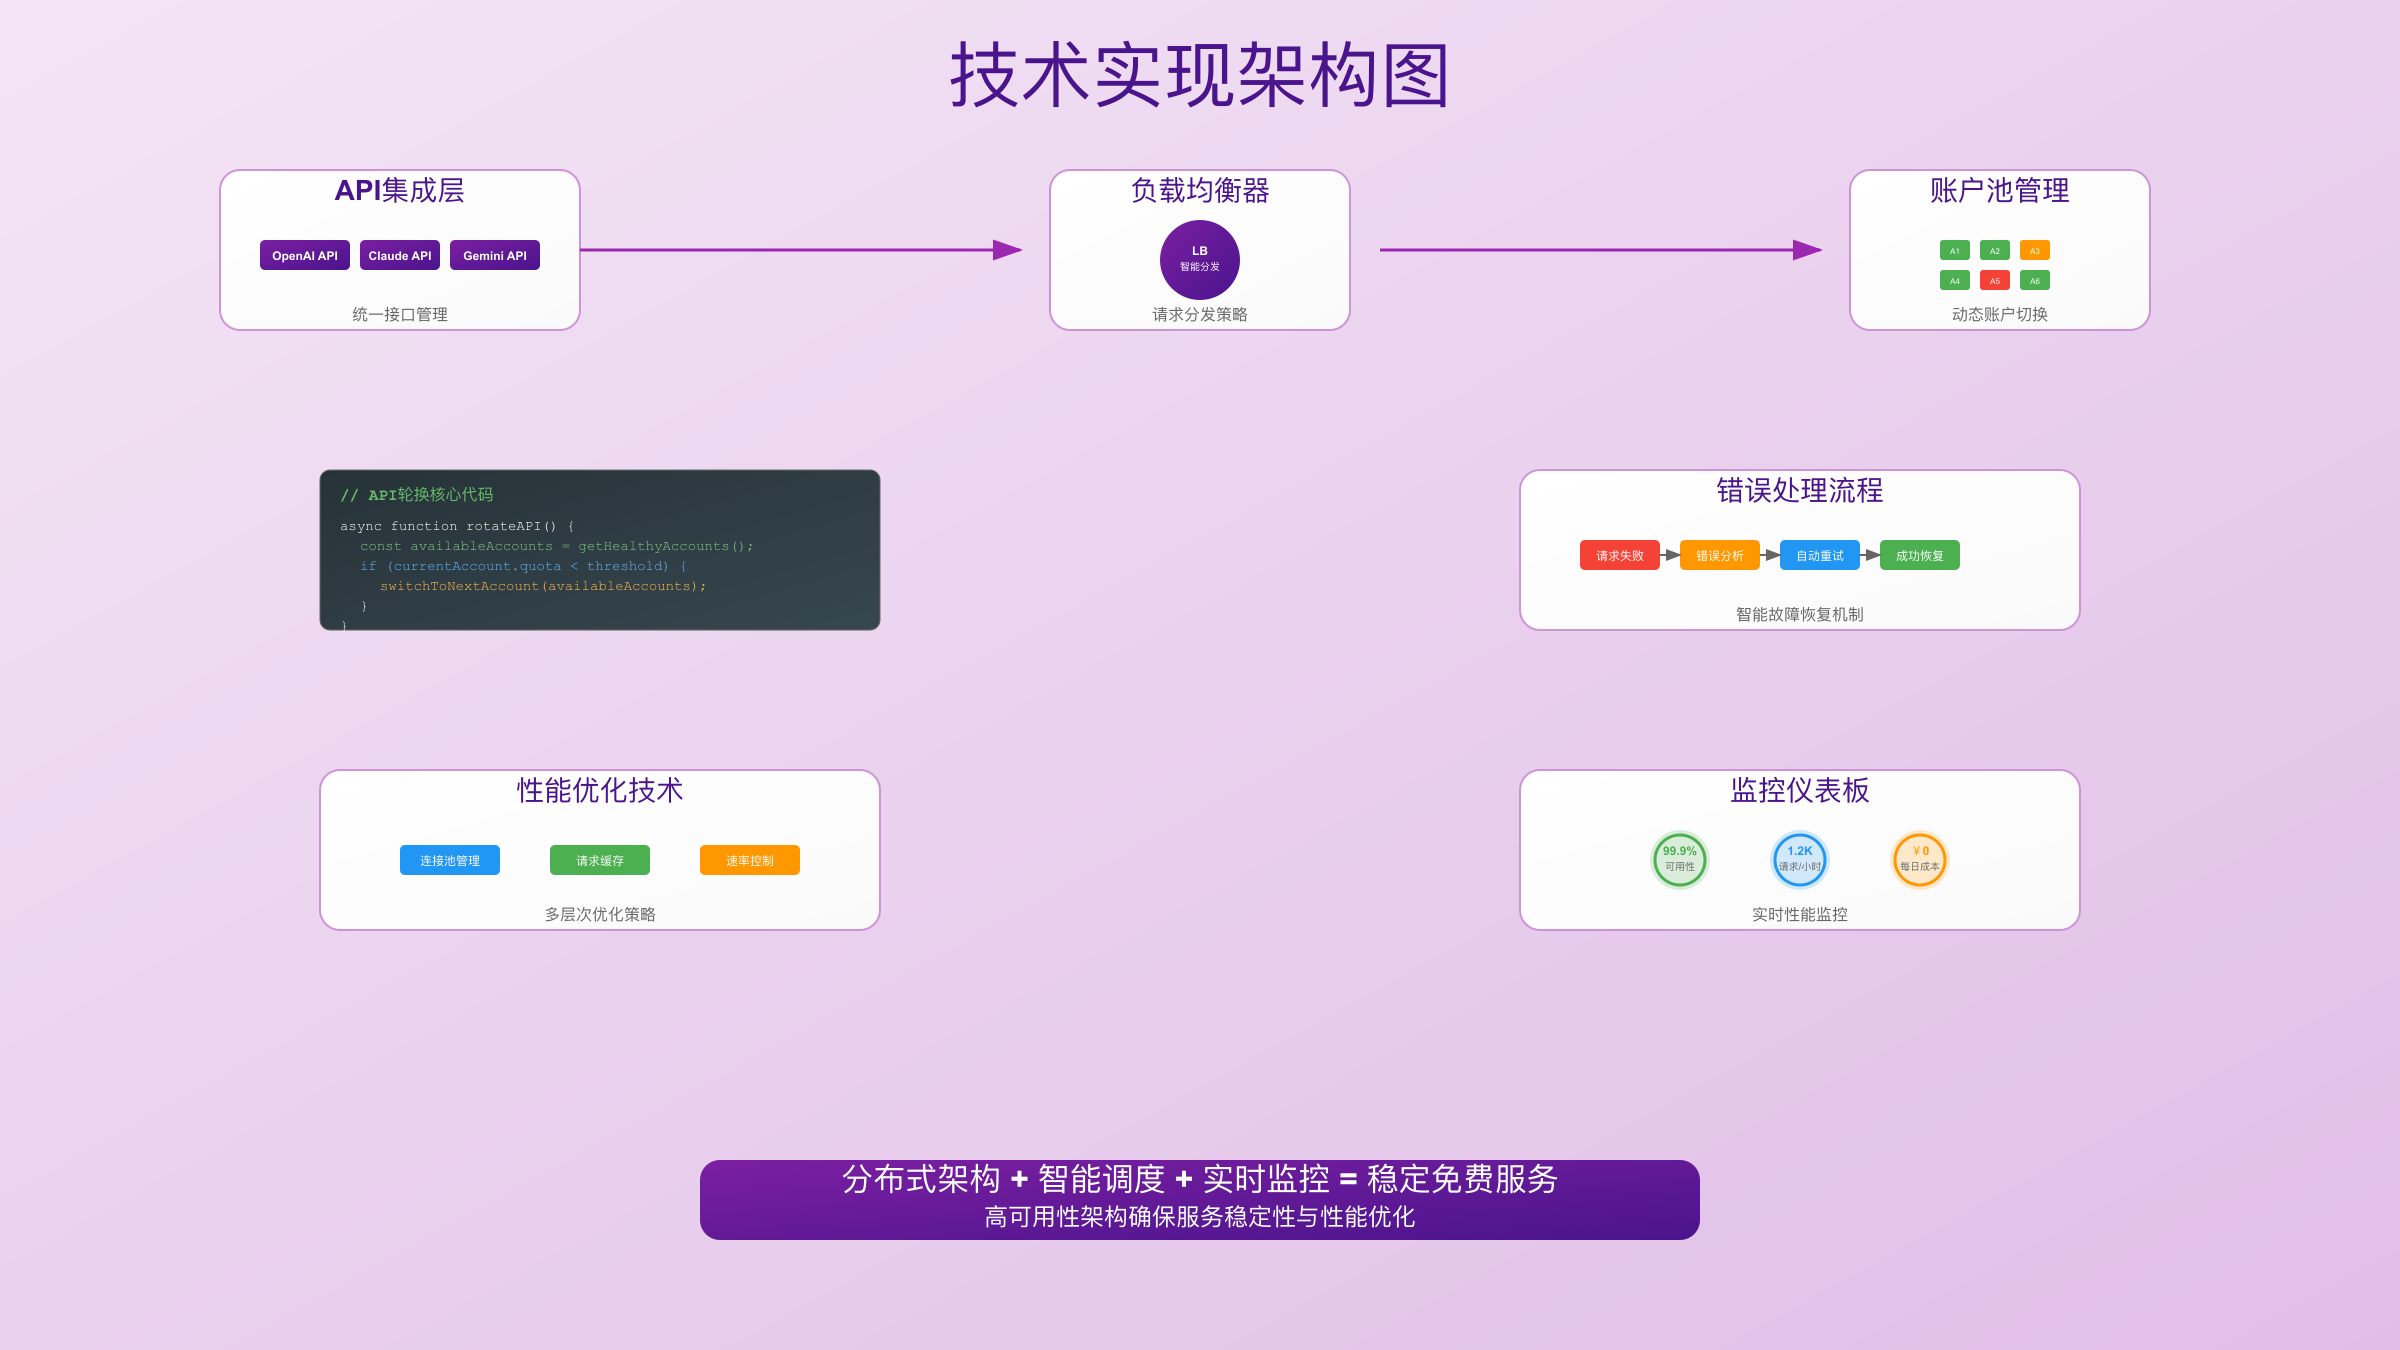Click the 统一接口管理 caption
Image resolution: width=2400 pixels, height=1350 pixels.
tap(400, 314)
